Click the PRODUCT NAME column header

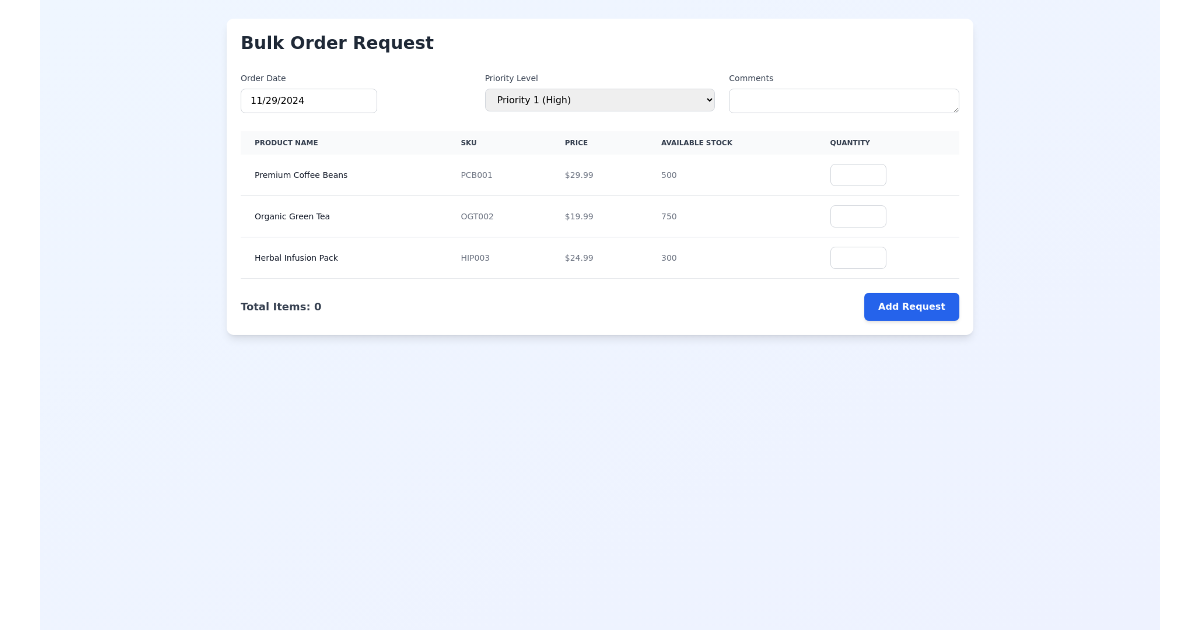coord(286,142)
